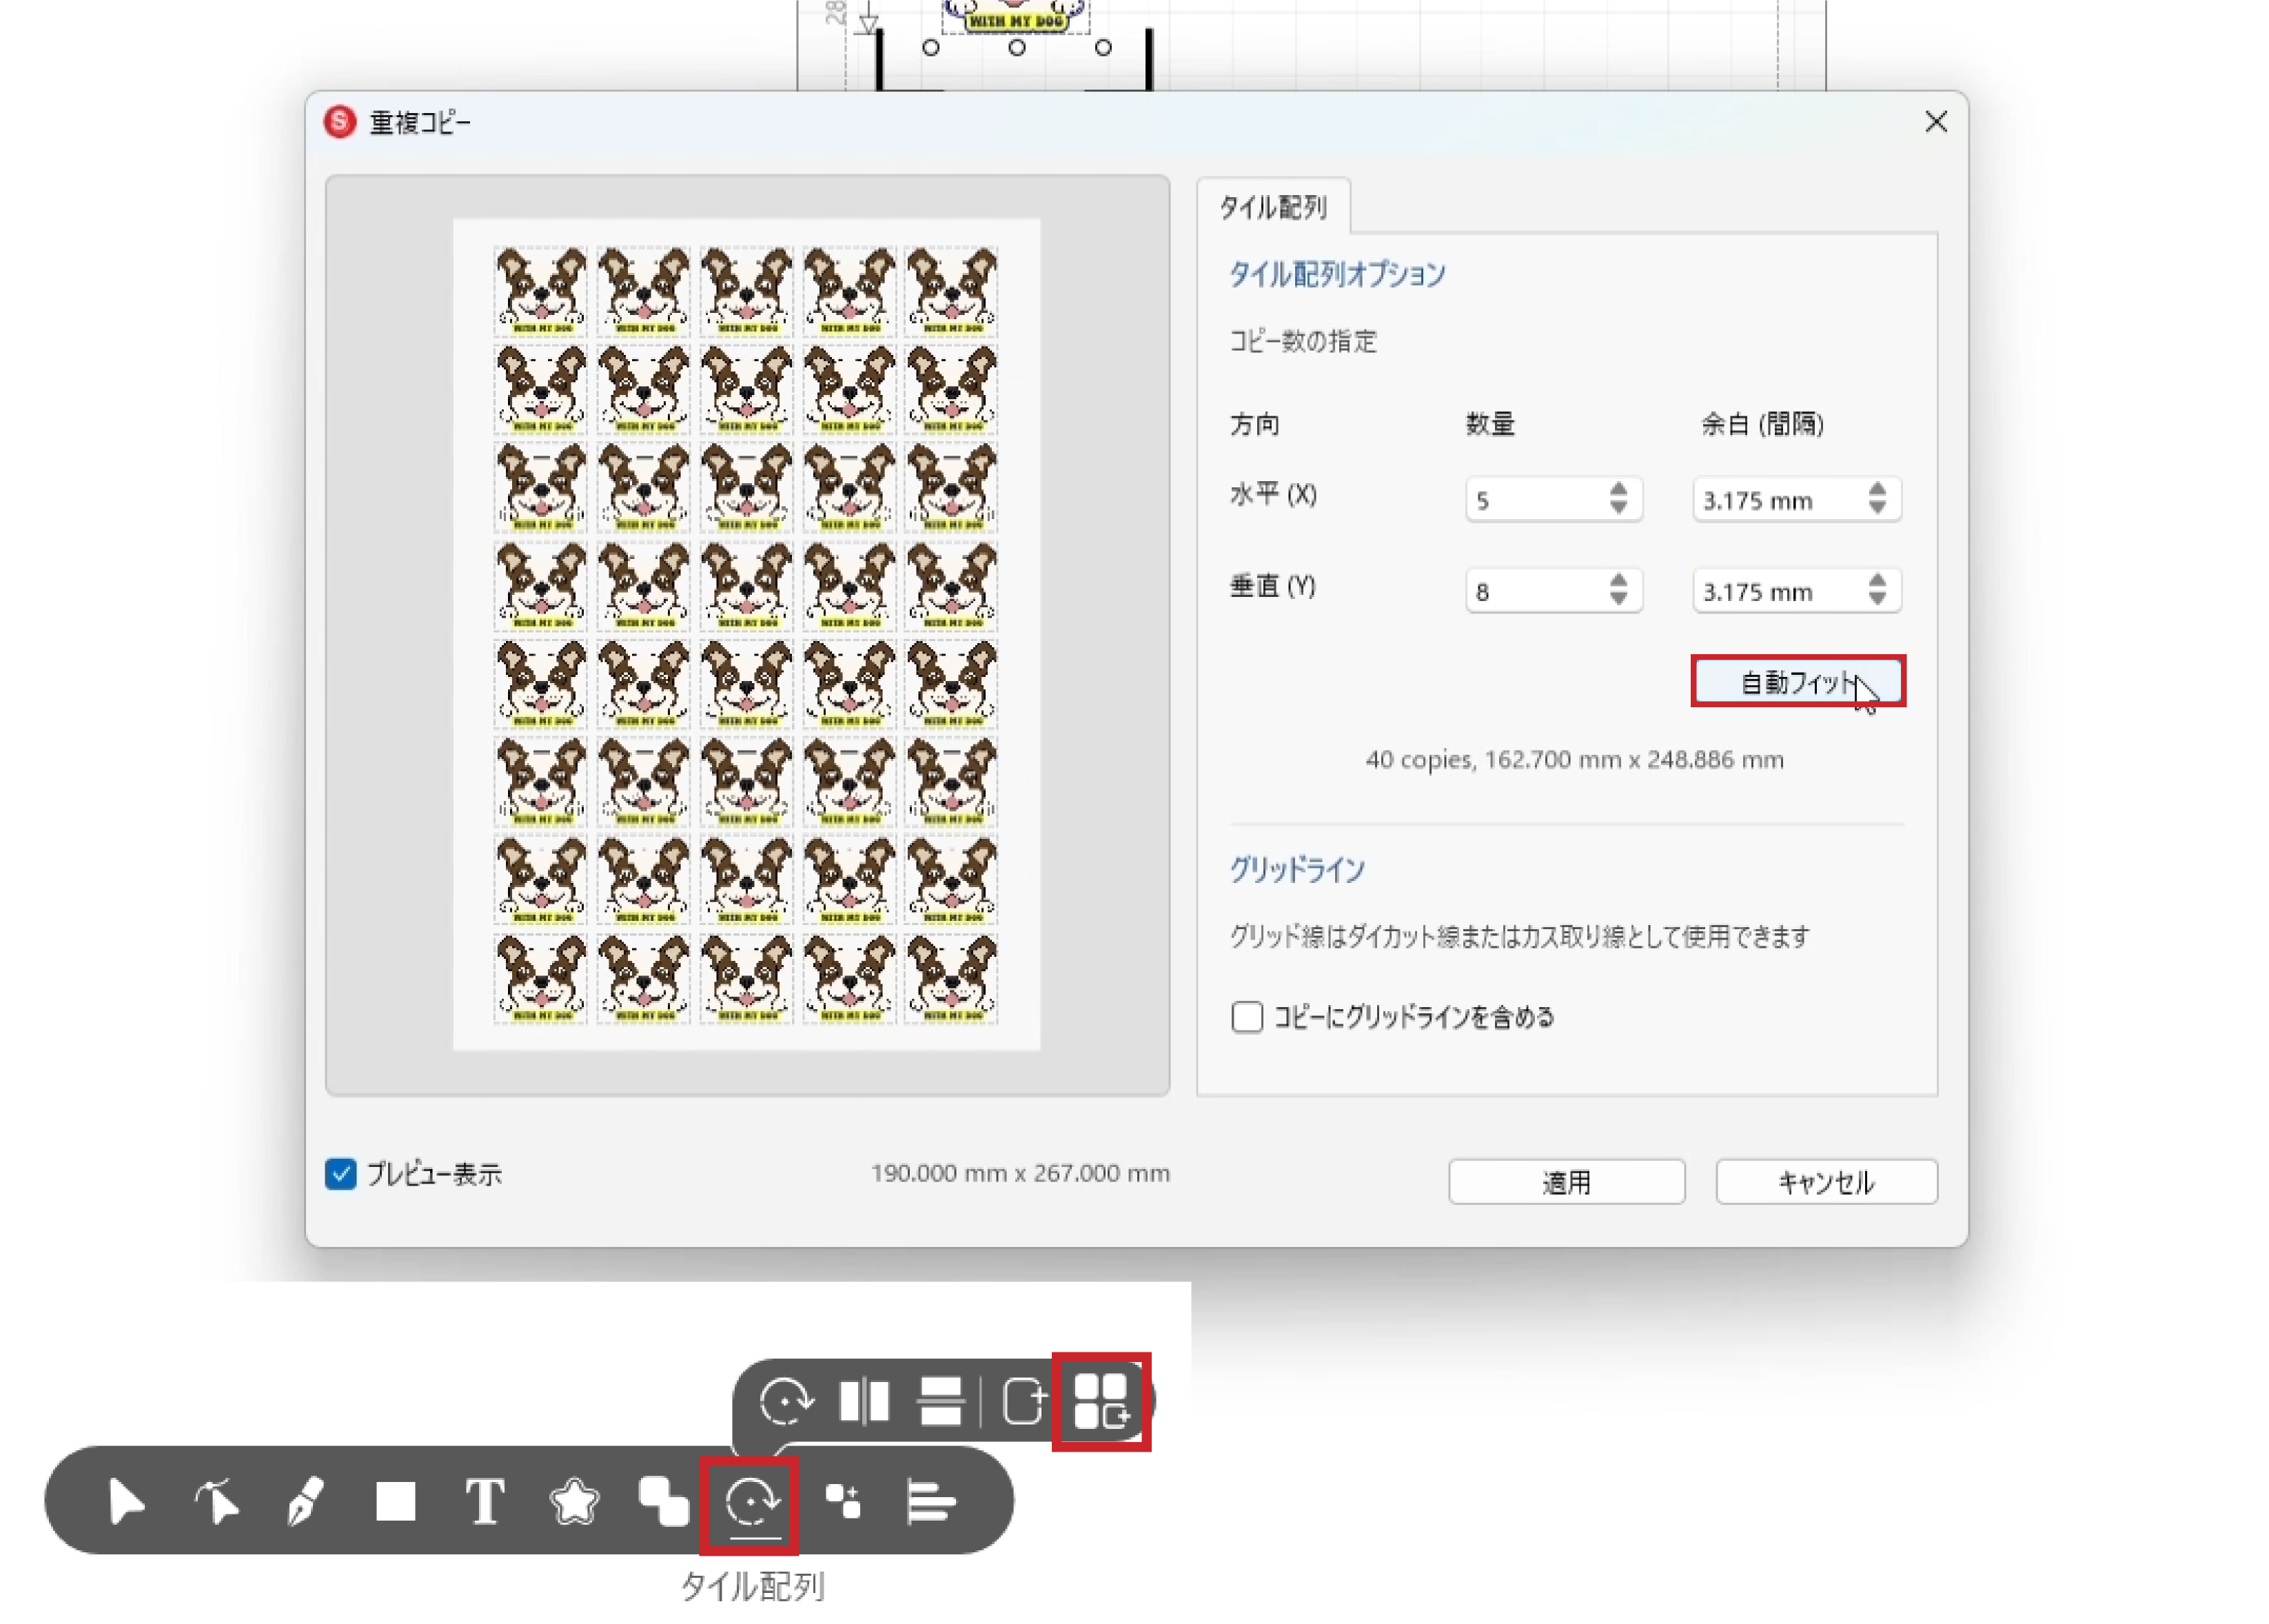Decrease the 垂直 (Y) quantity

click(x=1618, y=599)
